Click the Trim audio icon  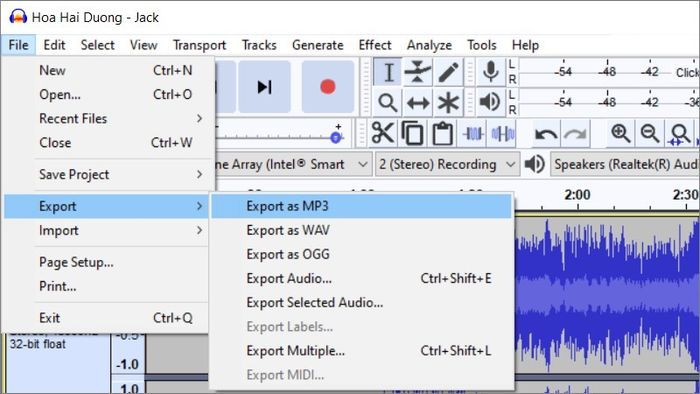(473, 133)
